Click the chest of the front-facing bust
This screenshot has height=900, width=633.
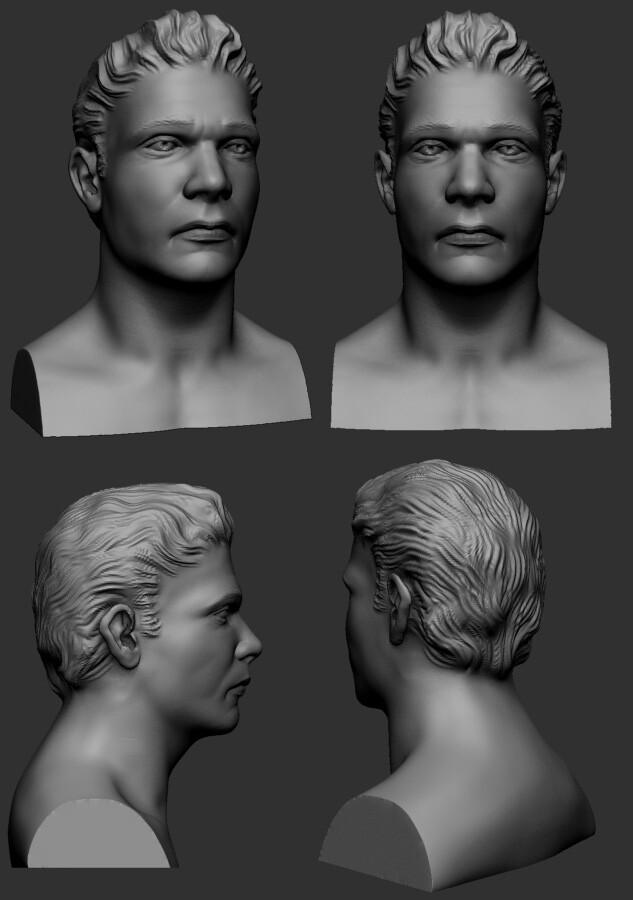pos(468,390)
